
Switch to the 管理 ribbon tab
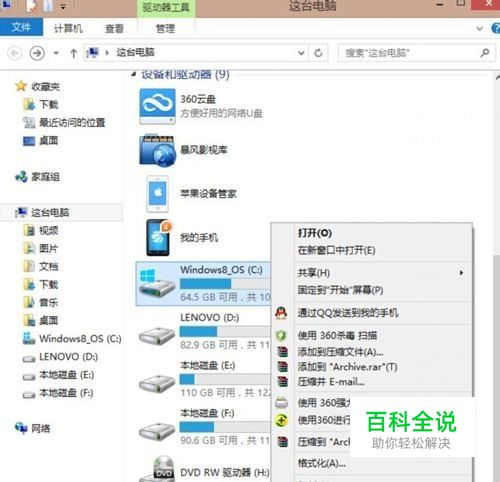coord(165,29)
